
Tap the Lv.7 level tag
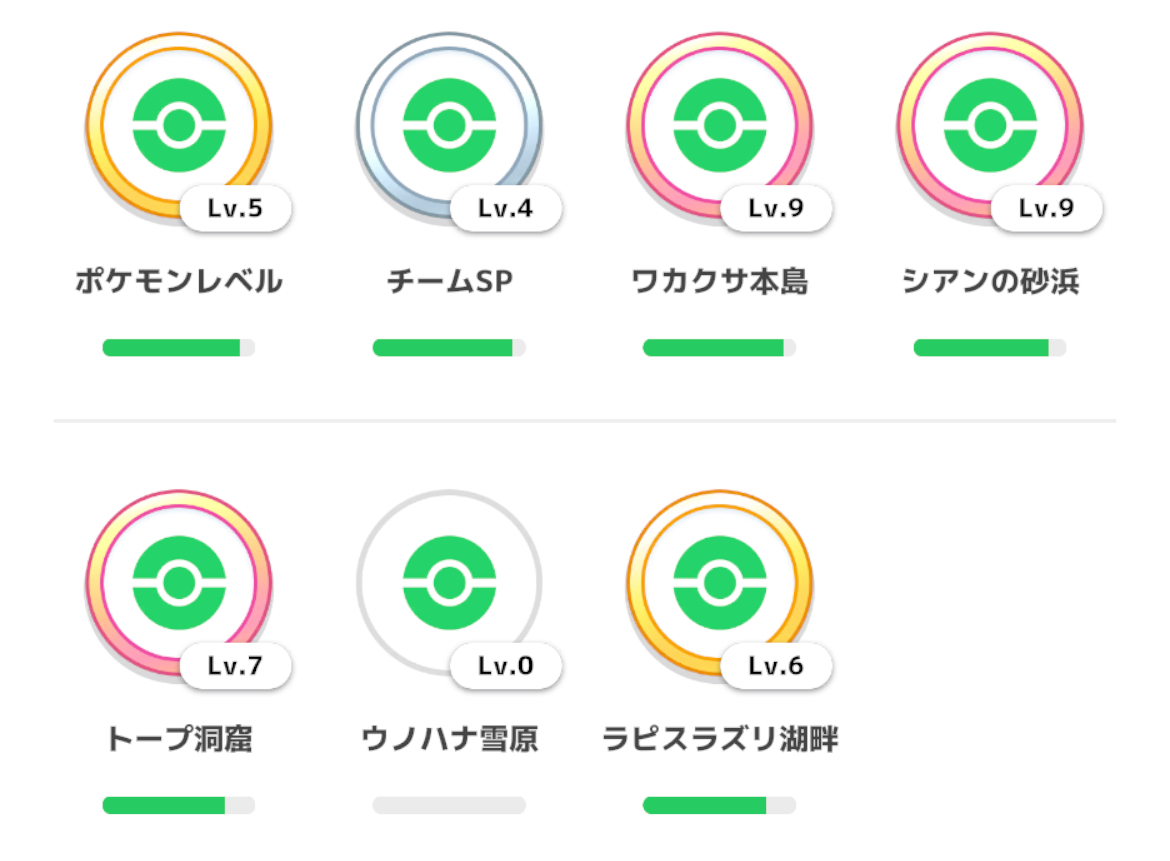(235, 666)
